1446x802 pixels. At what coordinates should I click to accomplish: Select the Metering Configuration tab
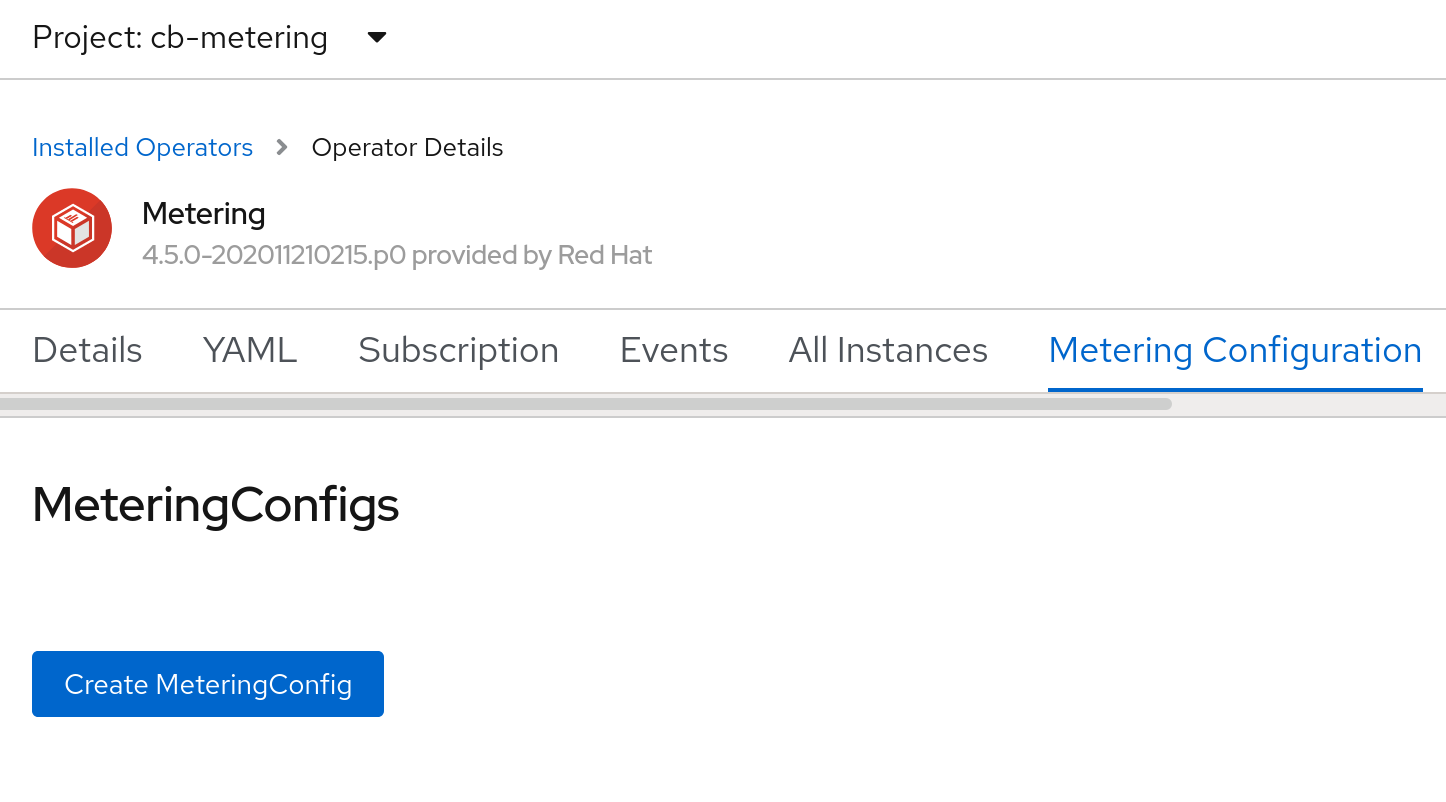tap(1235, 351)
